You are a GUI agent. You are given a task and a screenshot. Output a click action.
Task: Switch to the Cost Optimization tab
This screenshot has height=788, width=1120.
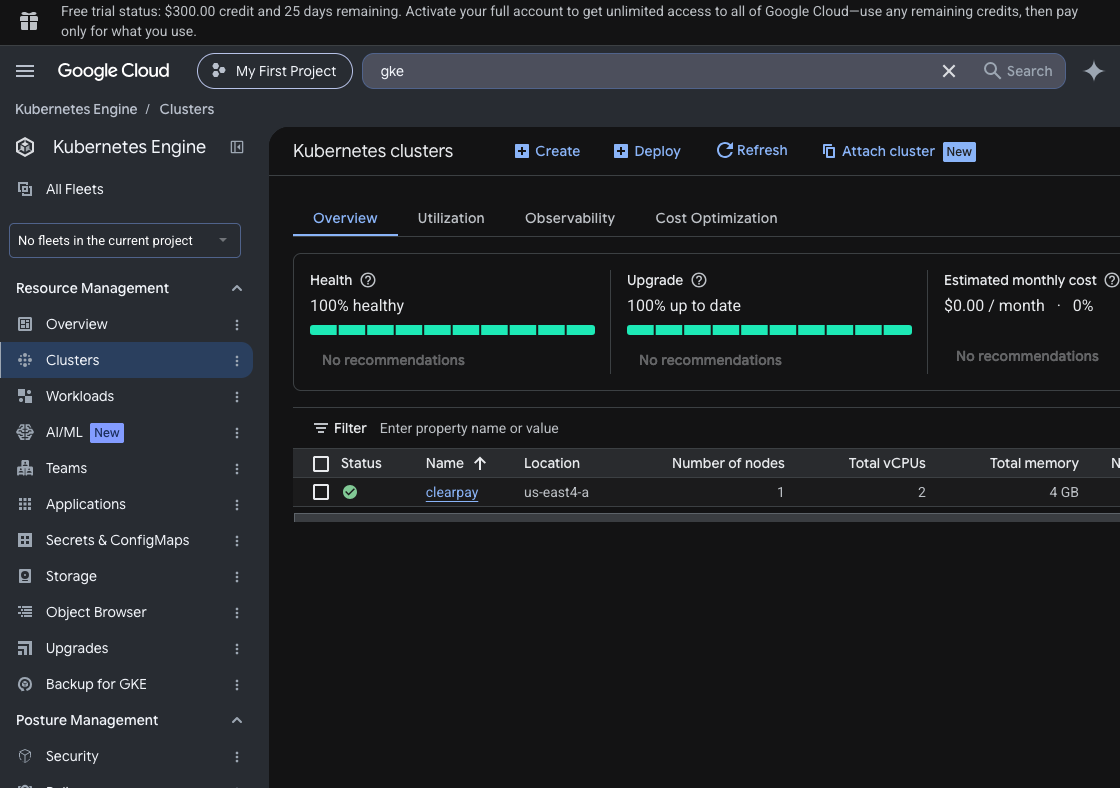pyautogui.click(x=716, y=218)
